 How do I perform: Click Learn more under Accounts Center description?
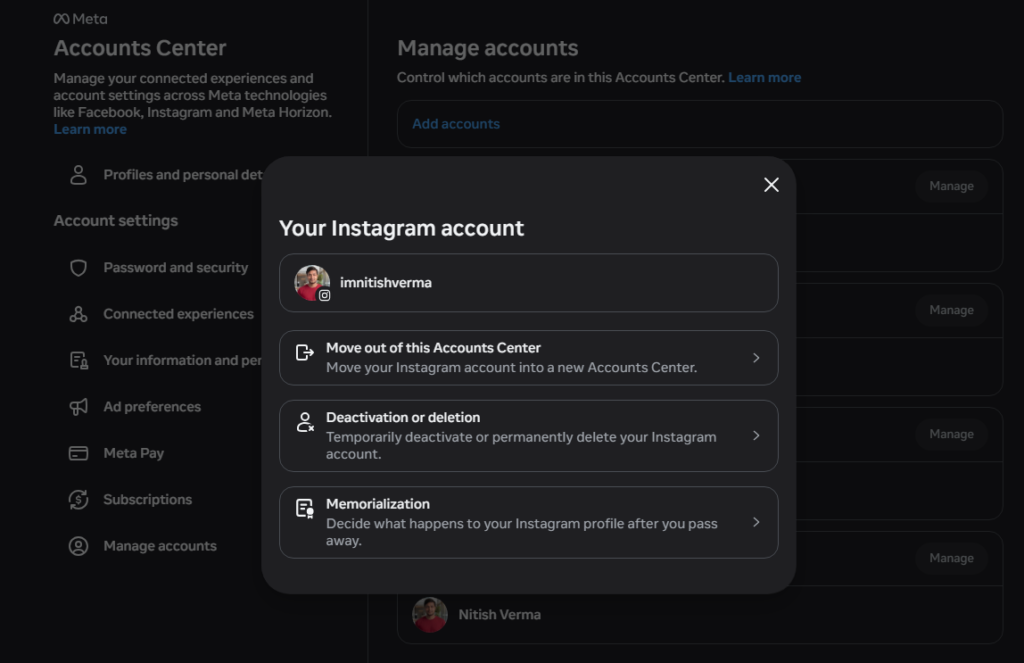pos(90,129)
